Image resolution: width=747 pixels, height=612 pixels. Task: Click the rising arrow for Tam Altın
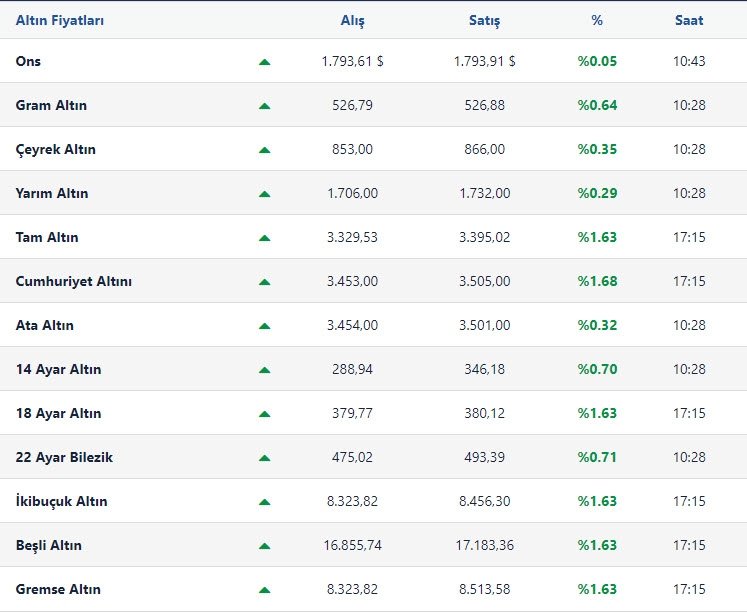coord(264,238)
